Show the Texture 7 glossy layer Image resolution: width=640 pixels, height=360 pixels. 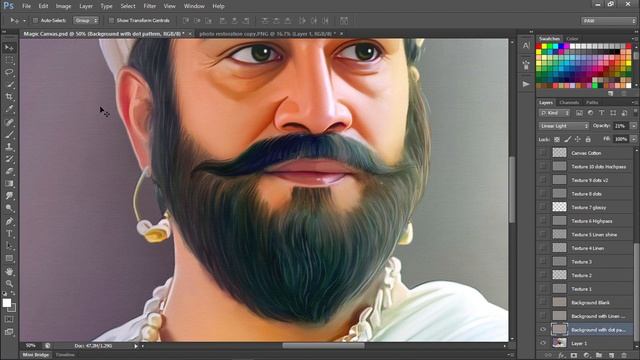(x=543, y=207)
